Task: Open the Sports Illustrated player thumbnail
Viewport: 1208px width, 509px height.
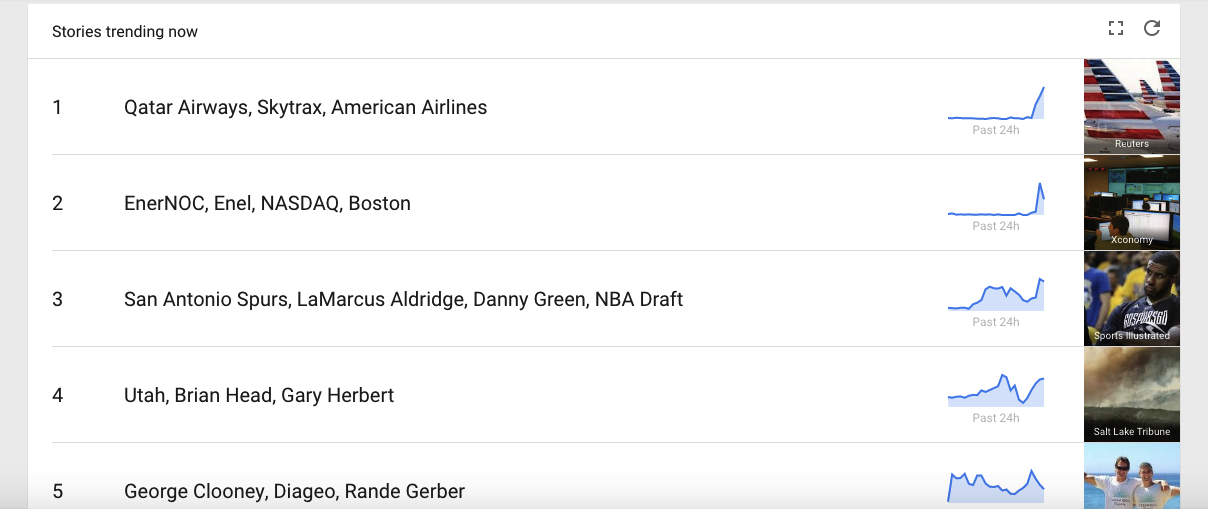Action: [x=1132, y=299]
